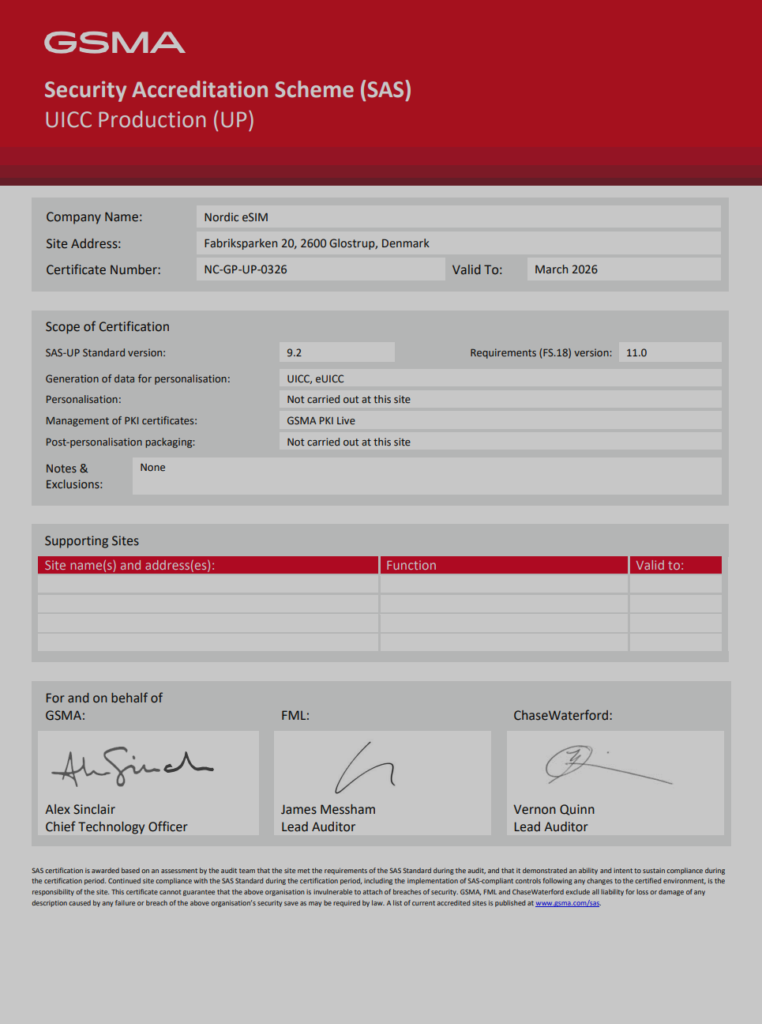Image resolution: width=762 pixels, height=1024 pixels.
Task: Click the site address field with Fabriksparken 20
Action: pos(458,243)
